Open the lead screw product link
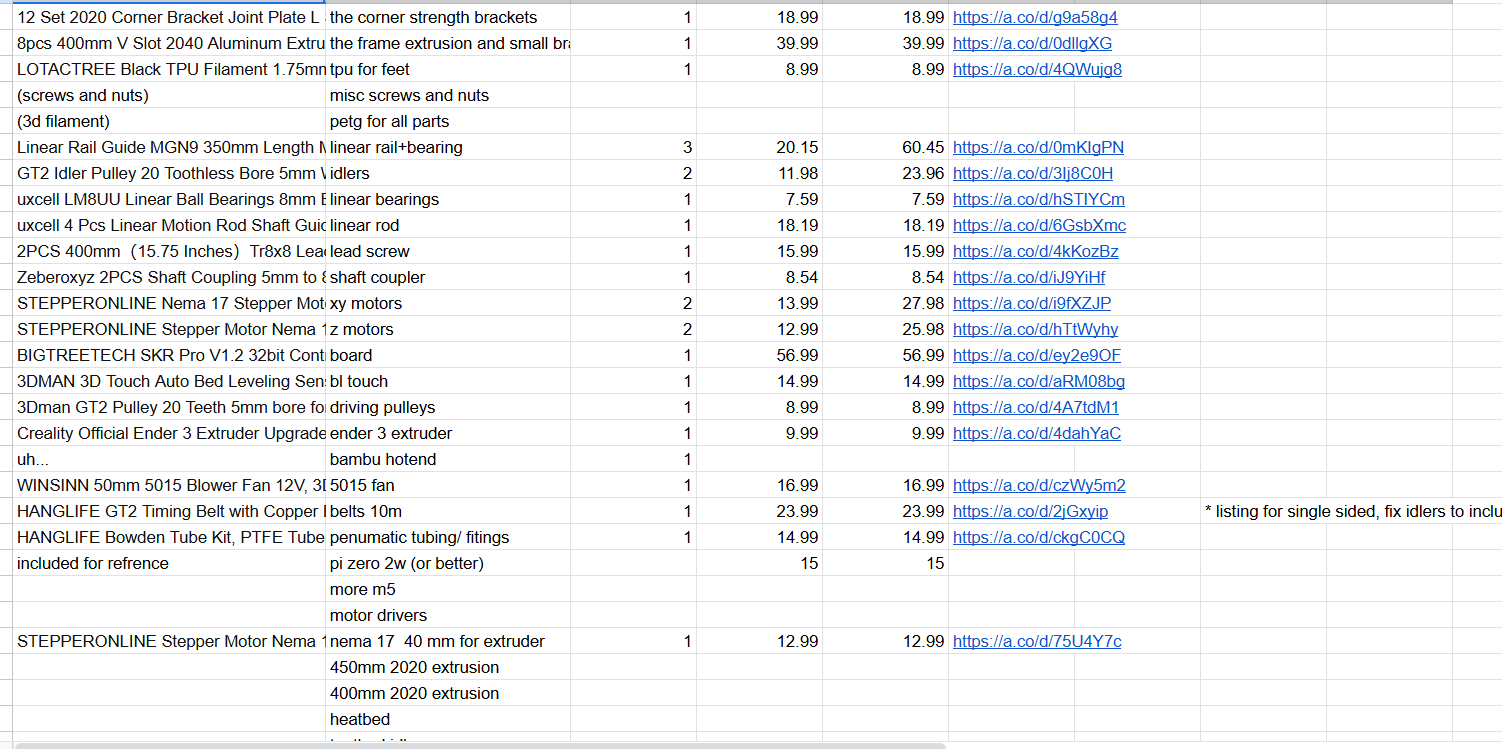This screenshot has height=749, width=1502. pos(1035,251)
